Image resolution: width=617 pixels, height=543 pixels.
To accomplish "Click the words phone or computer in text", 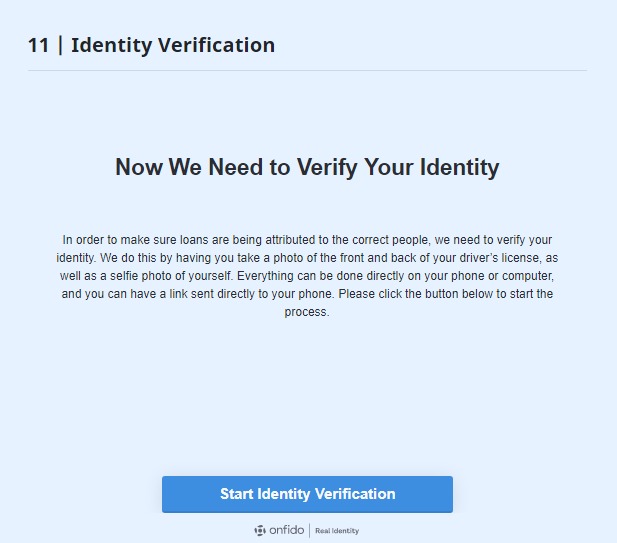I will pos(502,276).
